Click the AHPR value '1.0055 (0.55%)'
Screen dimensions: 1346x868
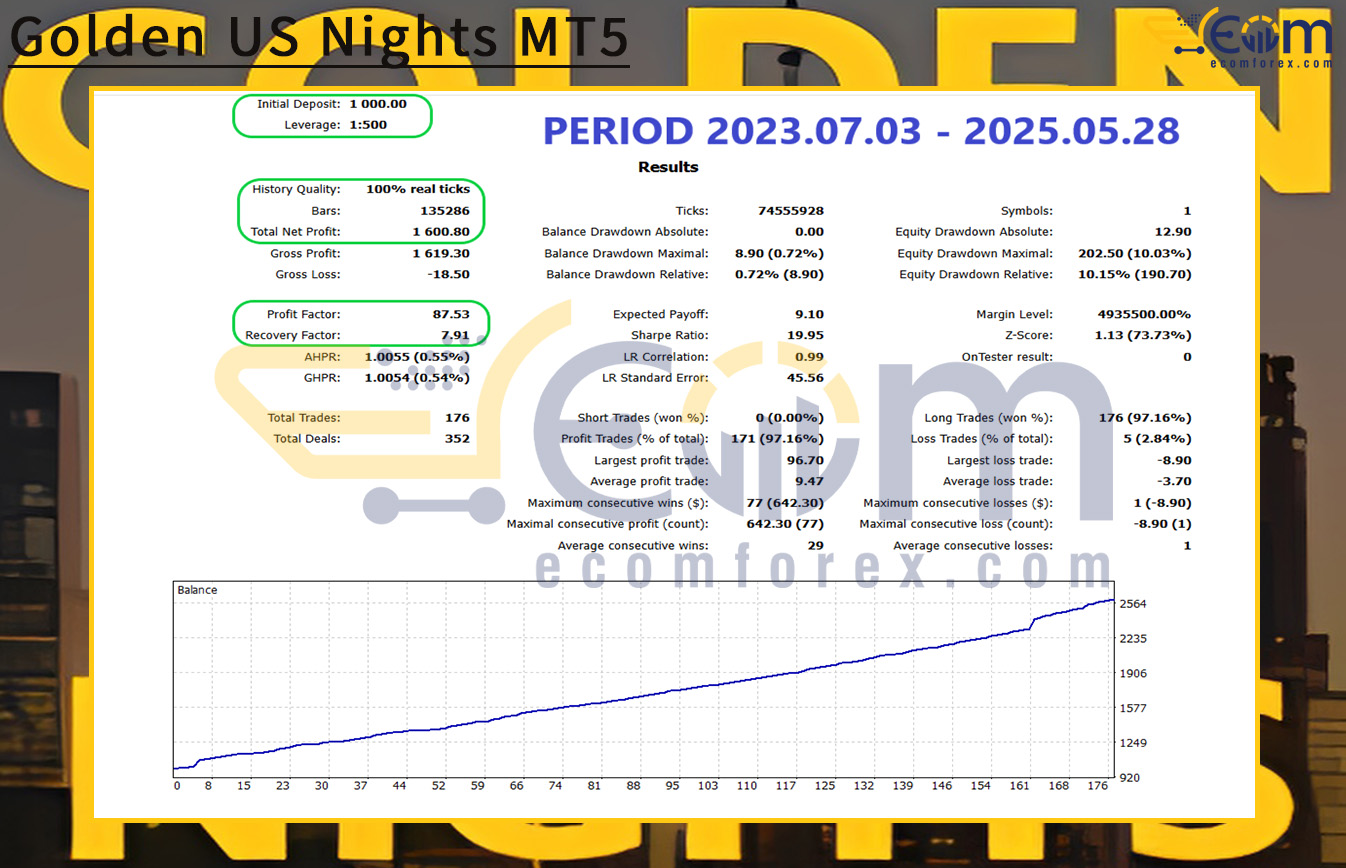point(417,357)
